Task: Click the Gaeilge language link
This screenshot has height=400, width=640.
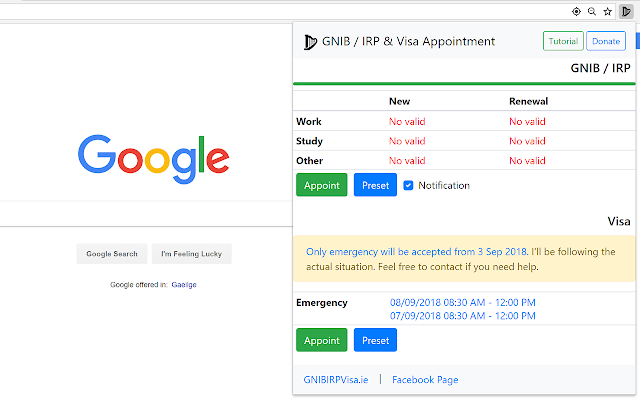Action: point(184,284)
